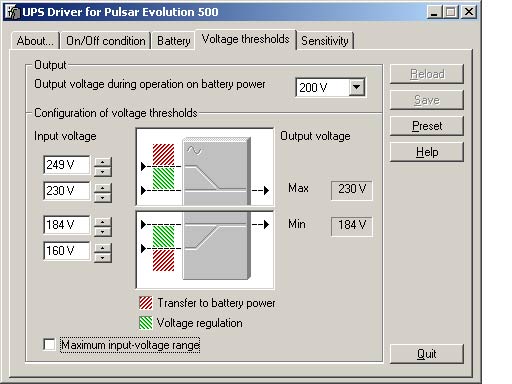
Task: Open the 200 V output voltage dropdown
Action: (357, 87)
